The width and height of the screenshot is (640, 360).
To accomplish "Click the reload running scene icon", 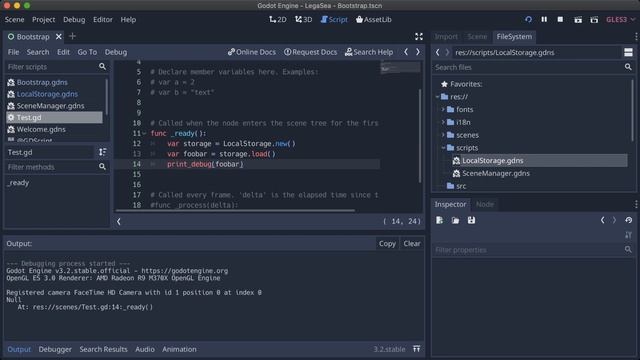I will pos(528,20).
